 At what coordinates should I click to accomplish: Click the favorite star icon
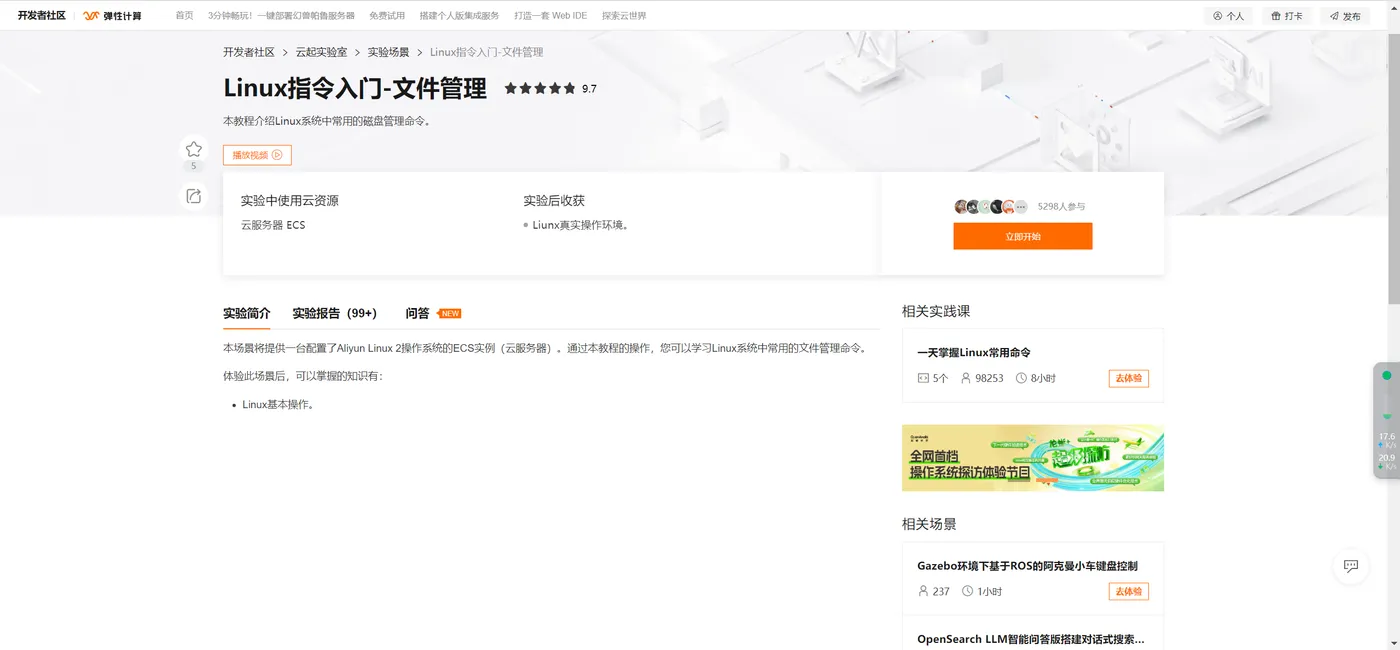point(194,150)
